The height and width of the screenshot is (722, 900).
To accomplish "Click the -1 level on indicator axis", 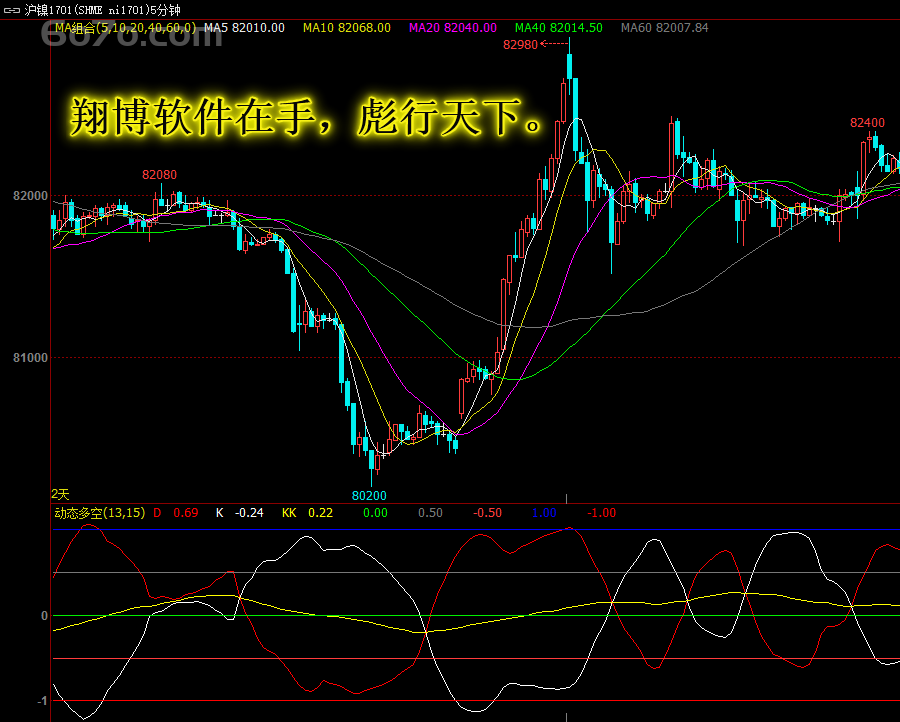I will 43,701.
